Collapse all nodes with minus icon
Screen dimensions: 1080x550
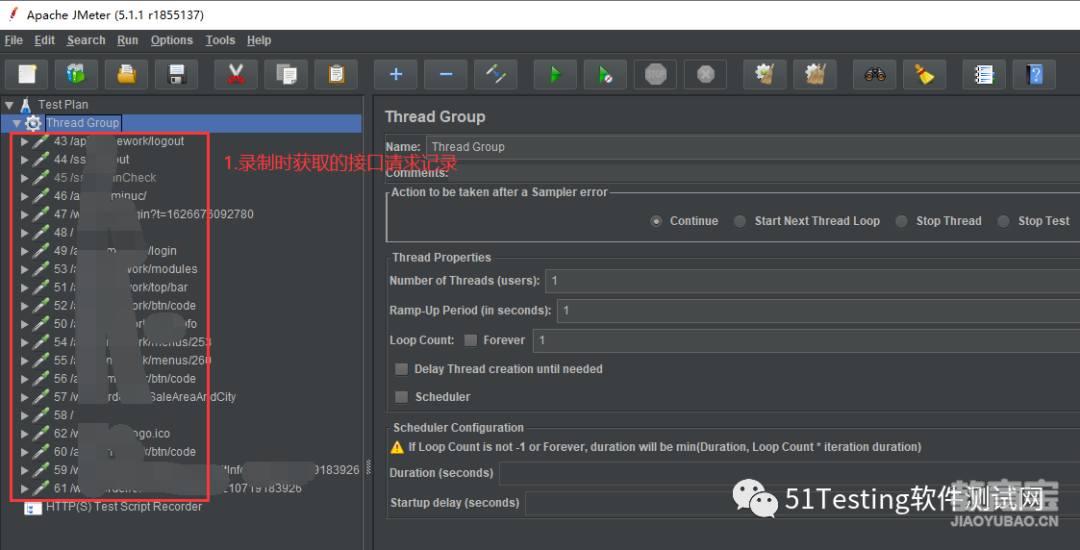coord(446,74)
